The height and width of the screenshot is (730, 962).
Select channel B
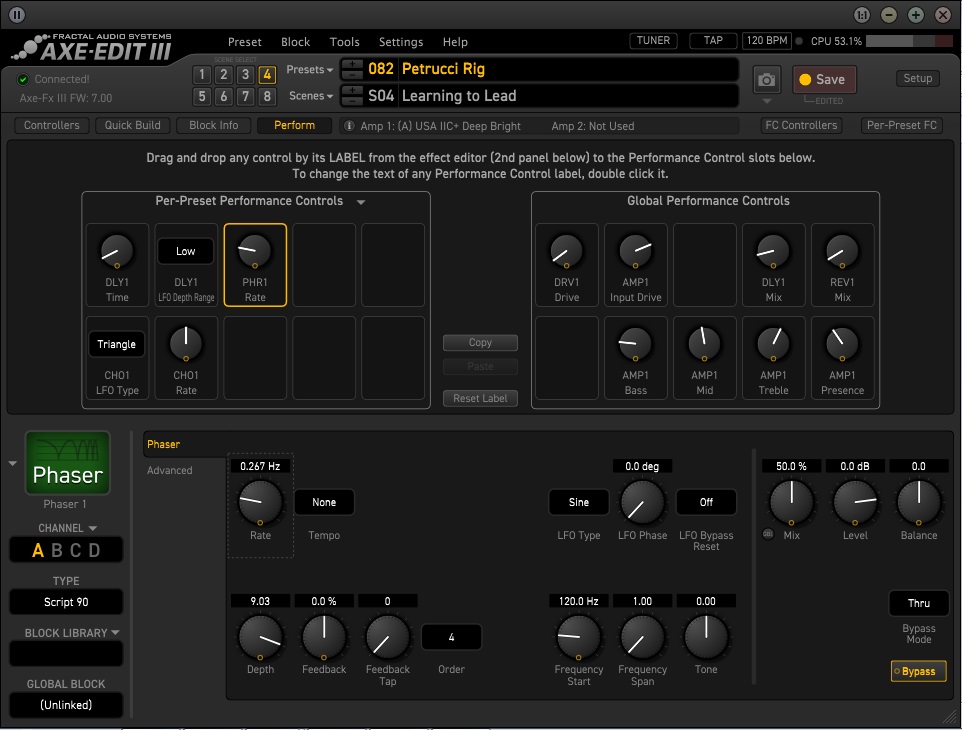[x=56, y=550]
